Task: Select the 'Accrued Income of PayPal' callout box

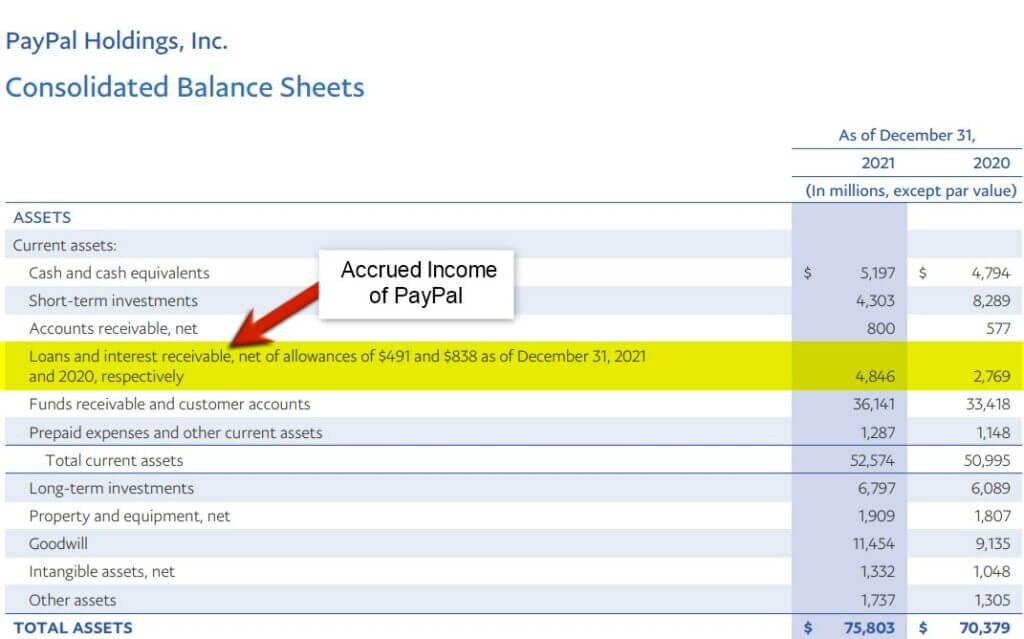Action: click(418, 283)
